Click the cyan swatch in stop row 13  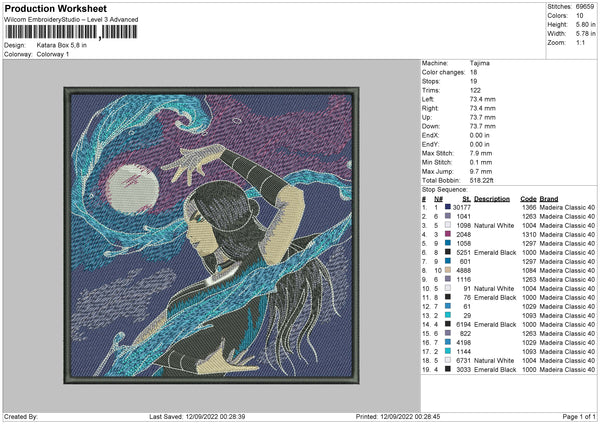coord(448,315)
